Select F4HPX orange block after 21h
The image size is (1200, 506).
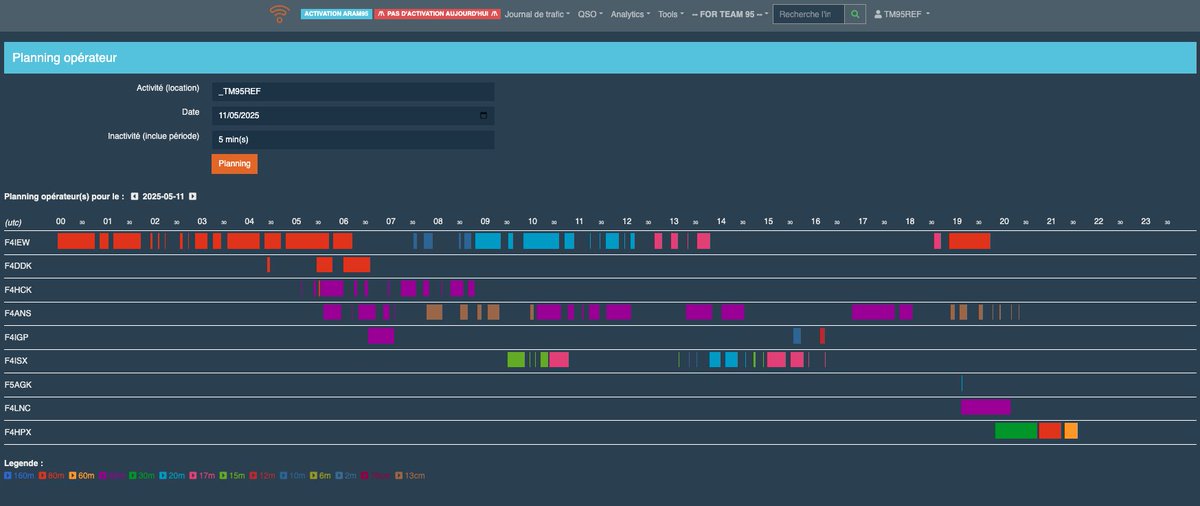pos(1071,431)
